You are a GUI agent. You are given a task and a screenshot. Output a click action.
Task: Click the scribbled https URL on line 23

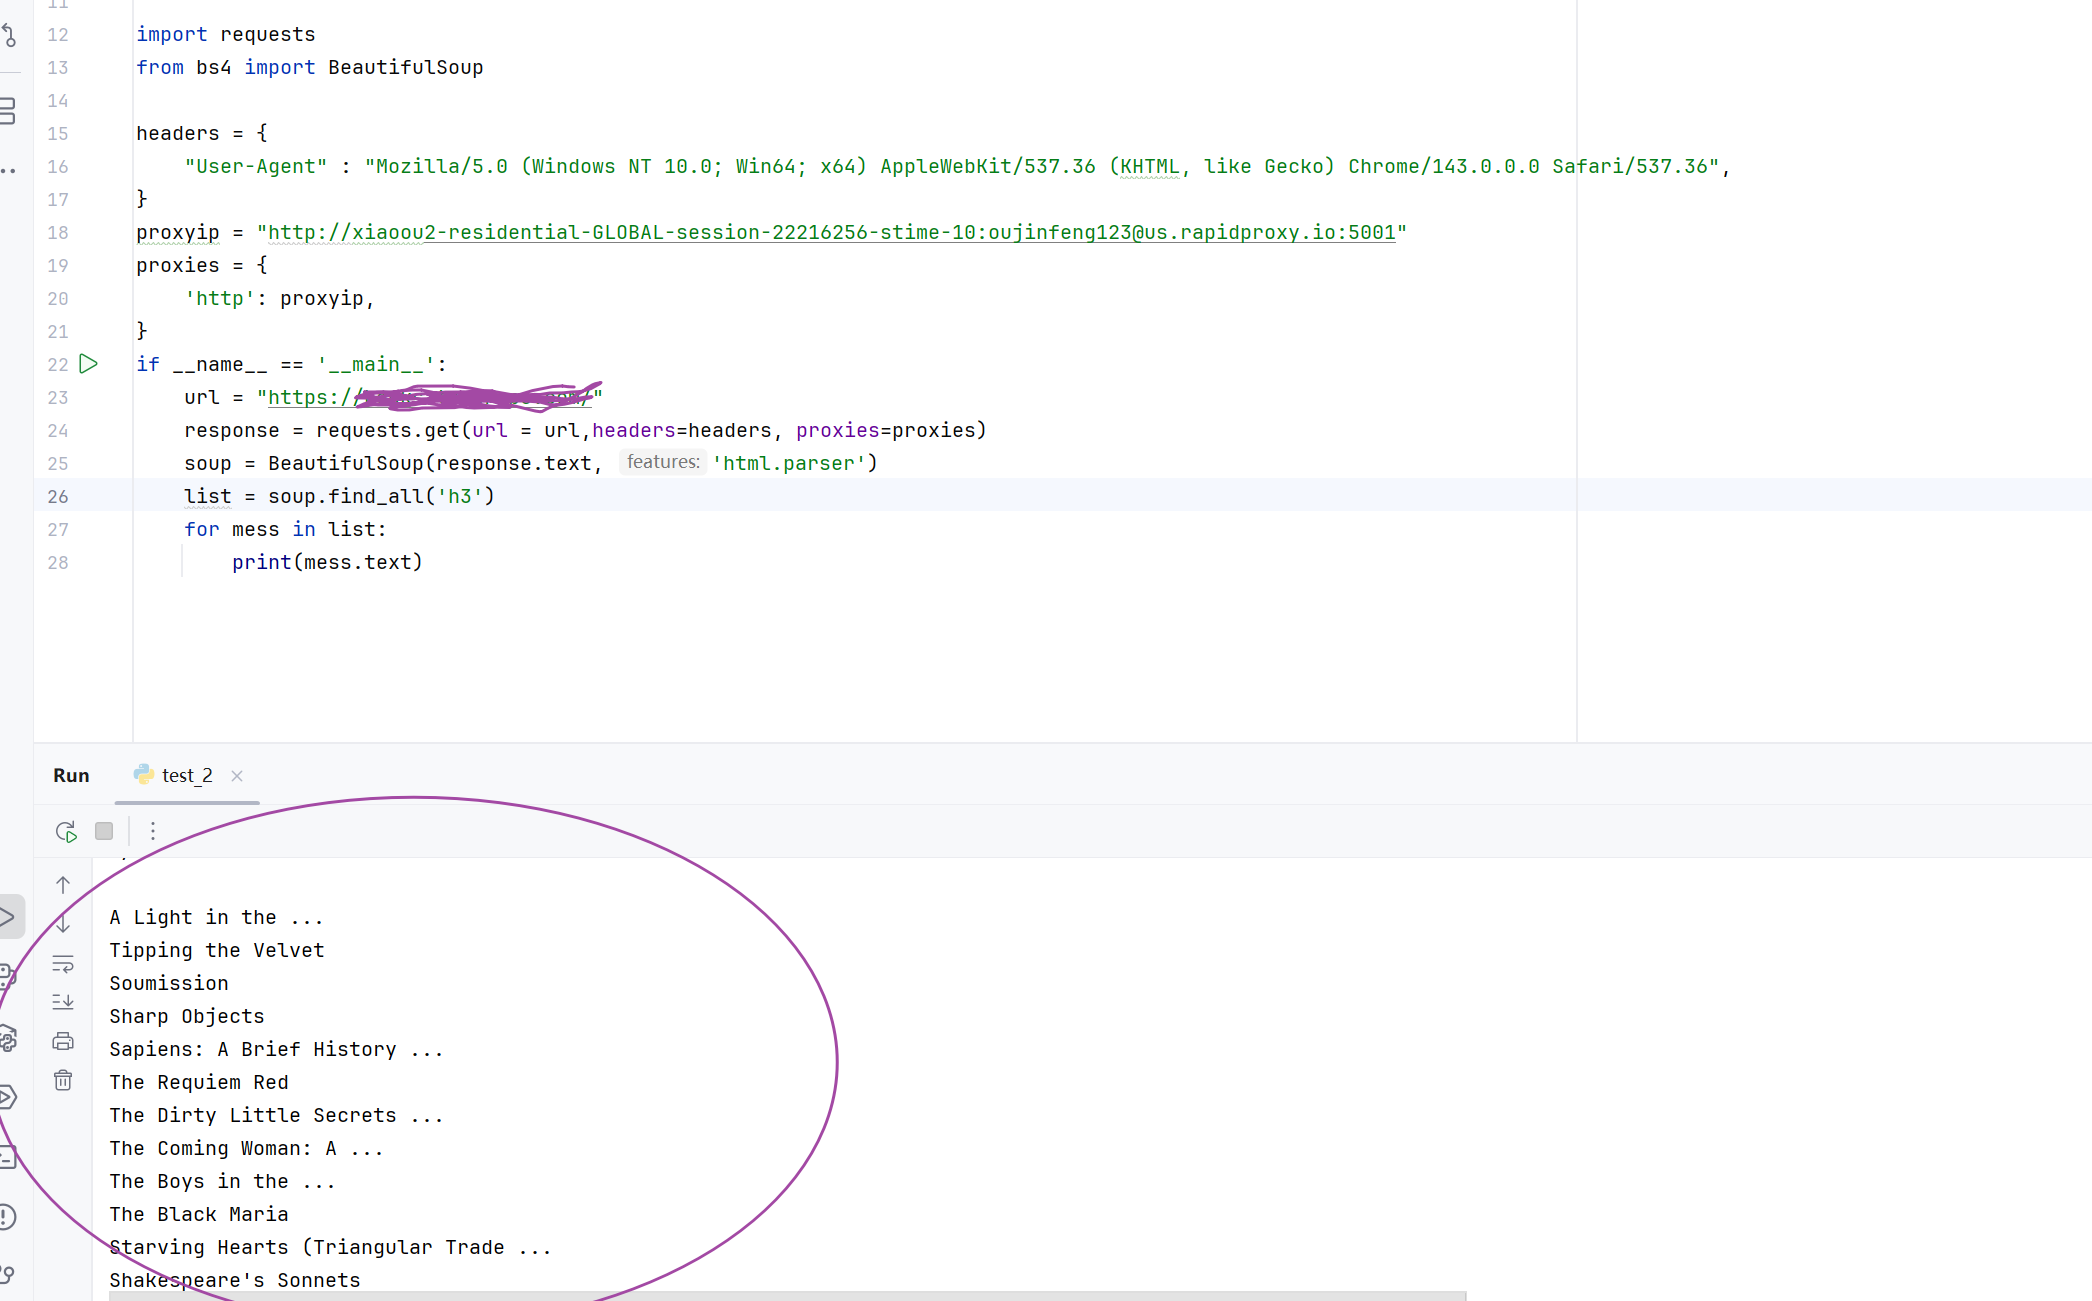click(x=430, y=398)
